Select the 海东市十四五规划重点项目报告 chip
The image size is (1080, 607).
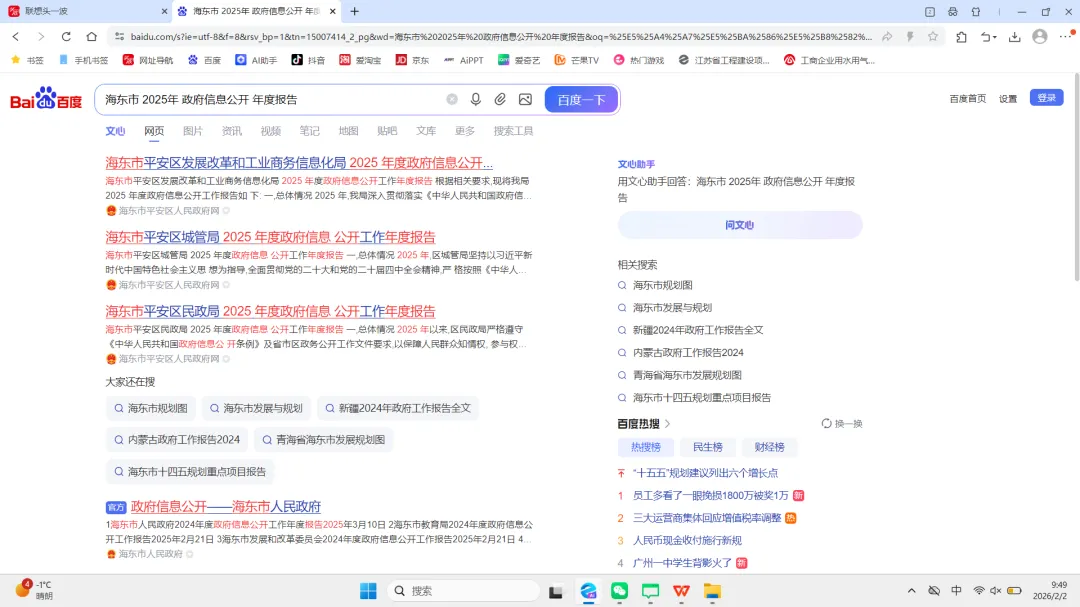[190, 471]
